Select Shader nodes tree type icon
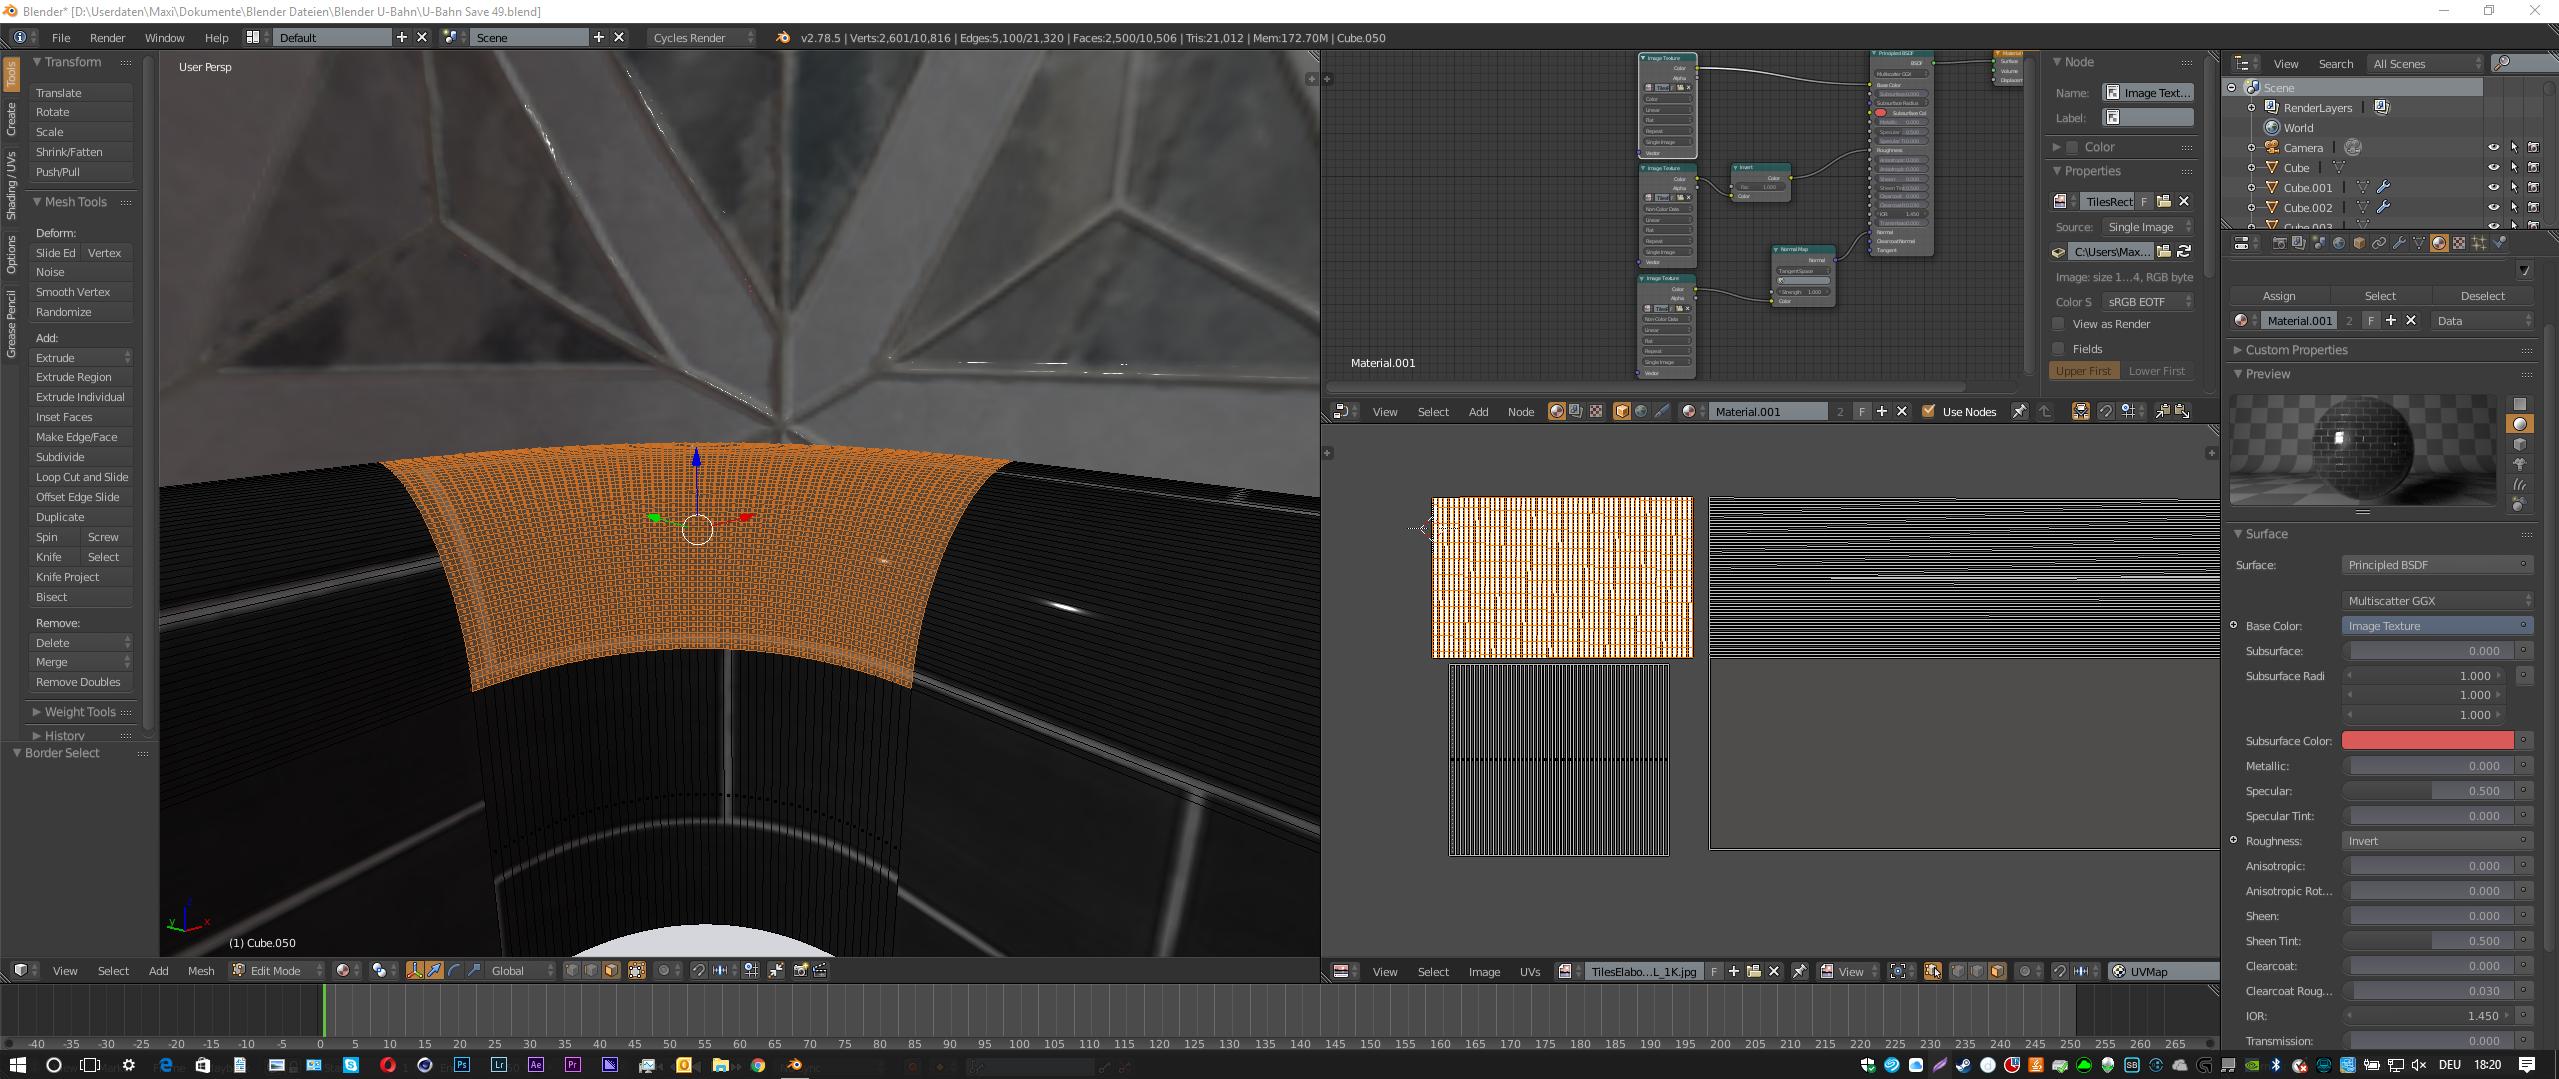The height and width of the screenshot is (1079, 2559). [x=1557, y=411]
